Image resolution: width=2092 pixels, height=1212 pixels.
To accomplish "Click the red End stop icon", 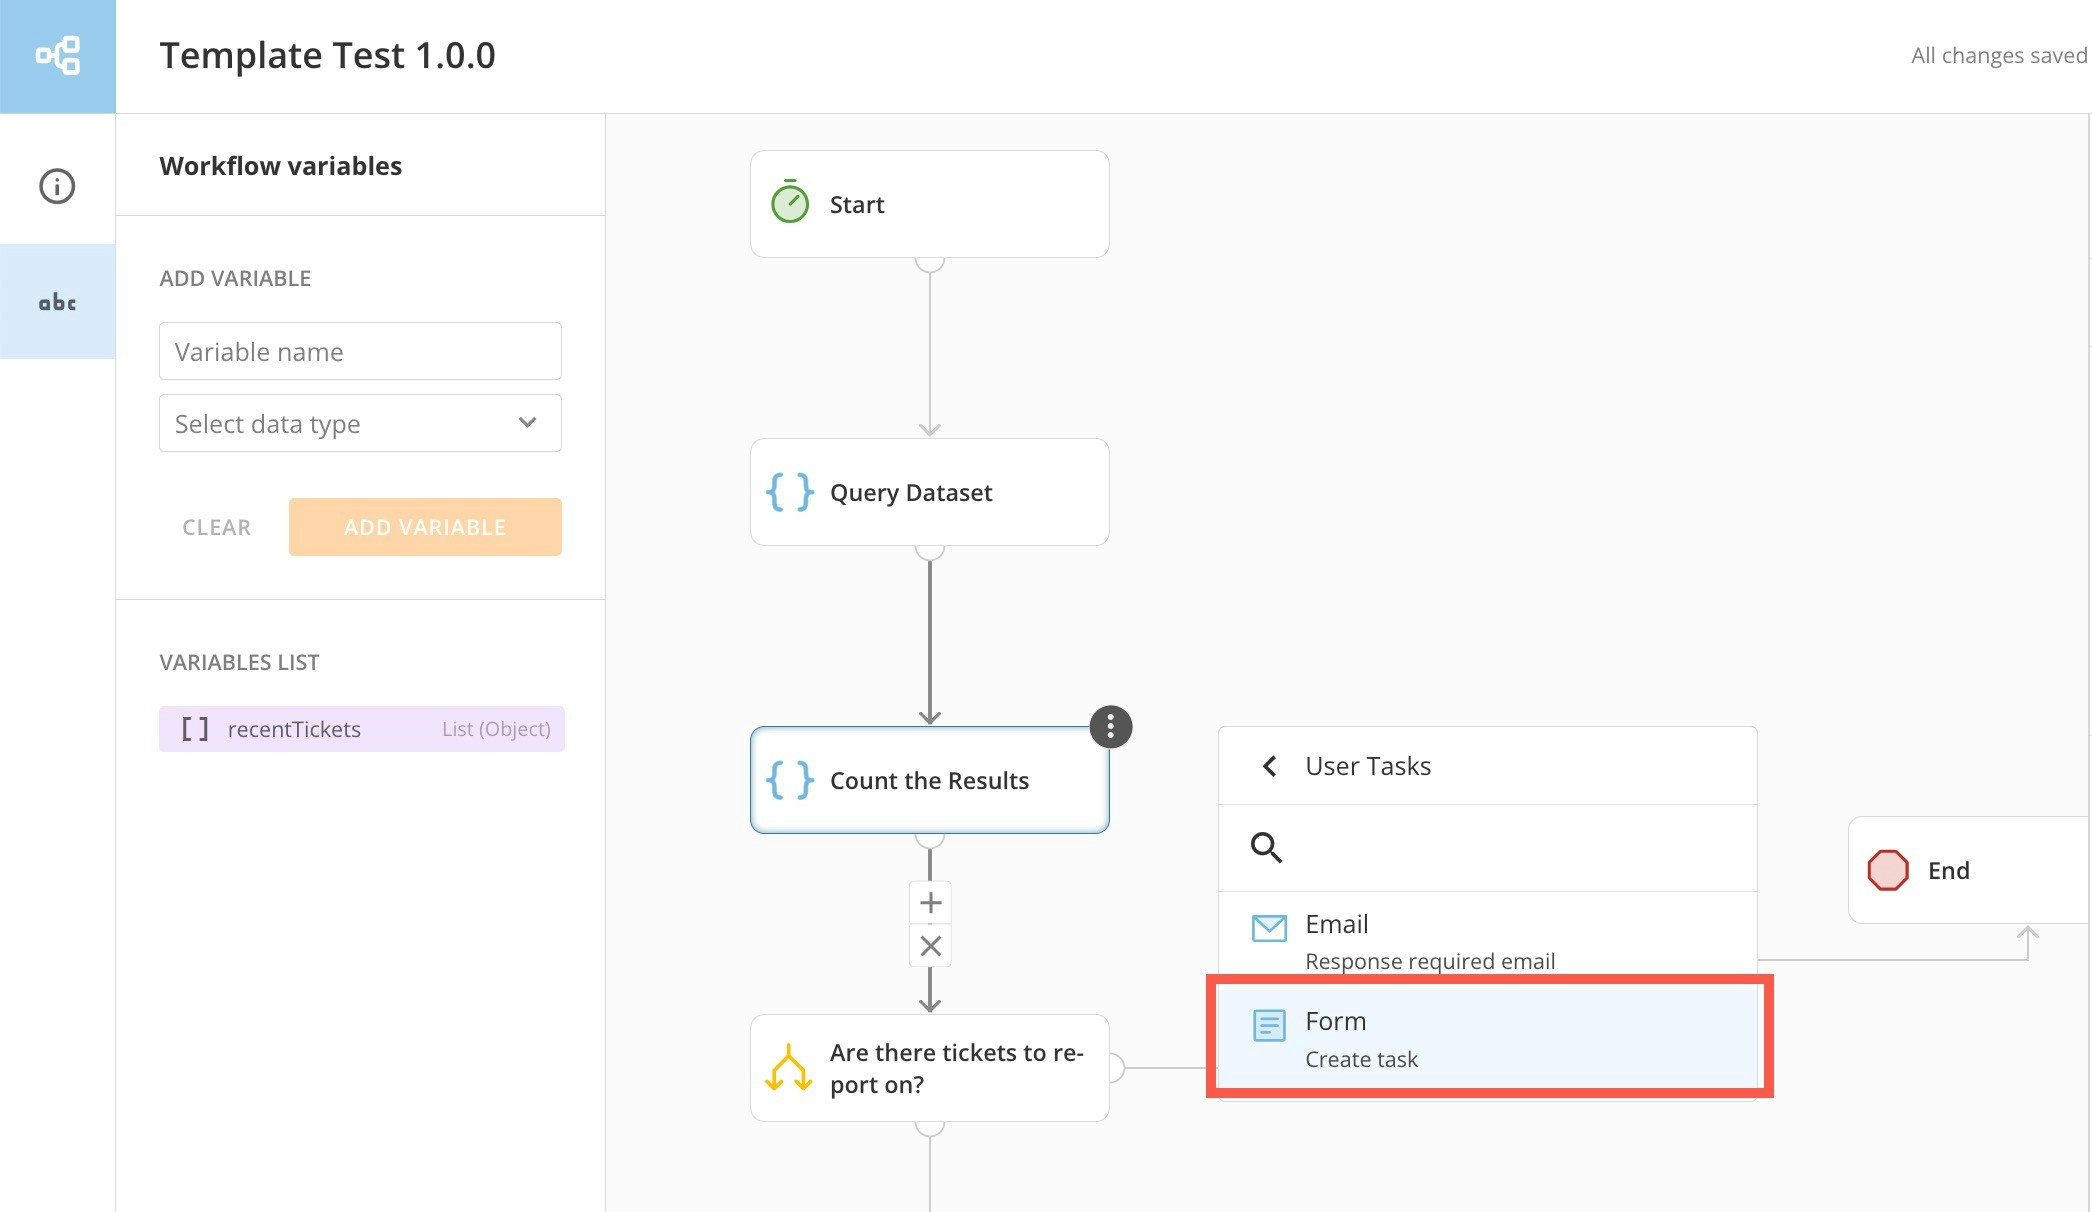I will coord(1887,870).
